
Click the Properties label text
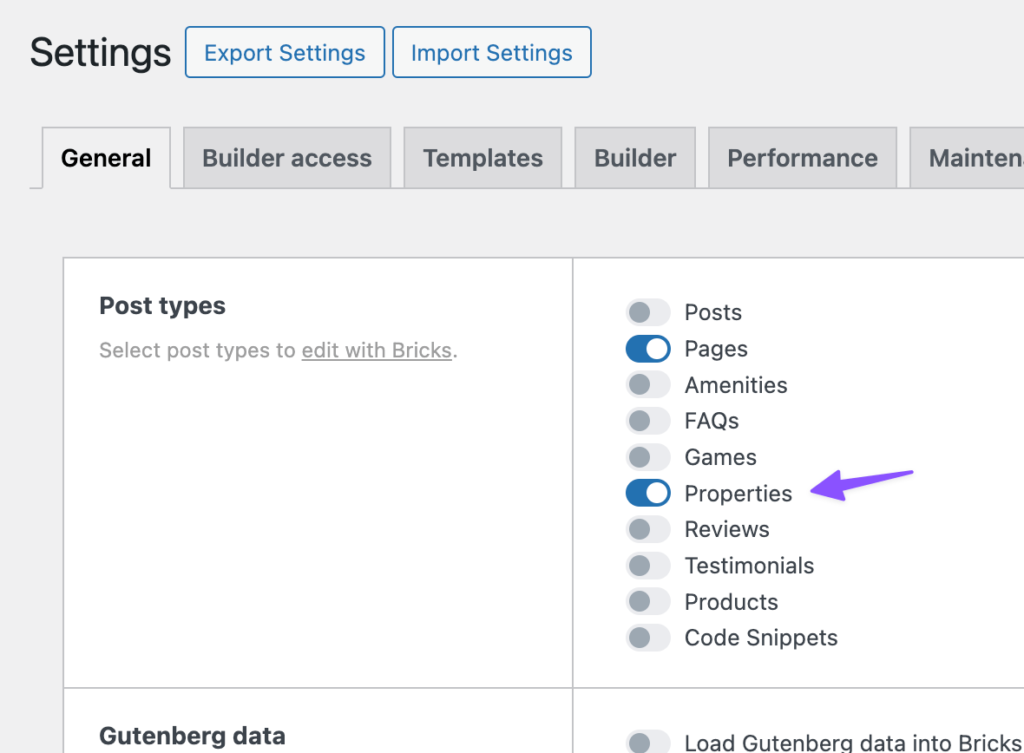(x=738, y=494)
